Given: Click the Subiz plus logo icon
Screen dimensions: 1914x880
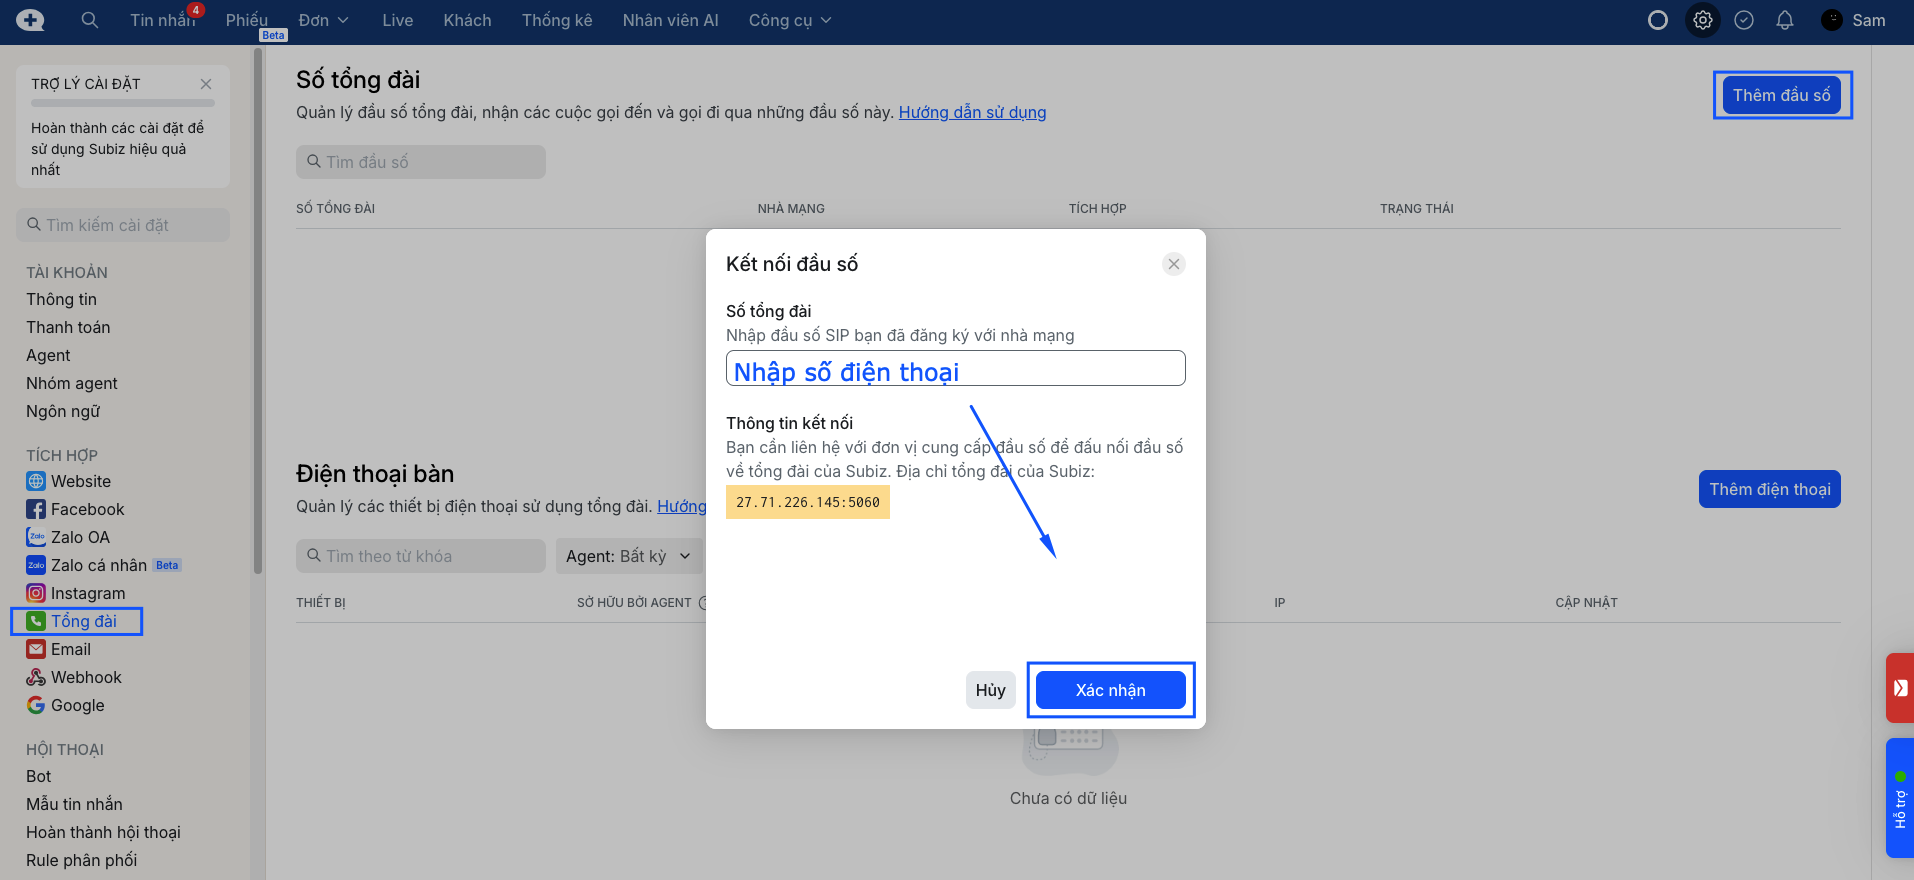Looking at the screenshot, I should (30, 20).
